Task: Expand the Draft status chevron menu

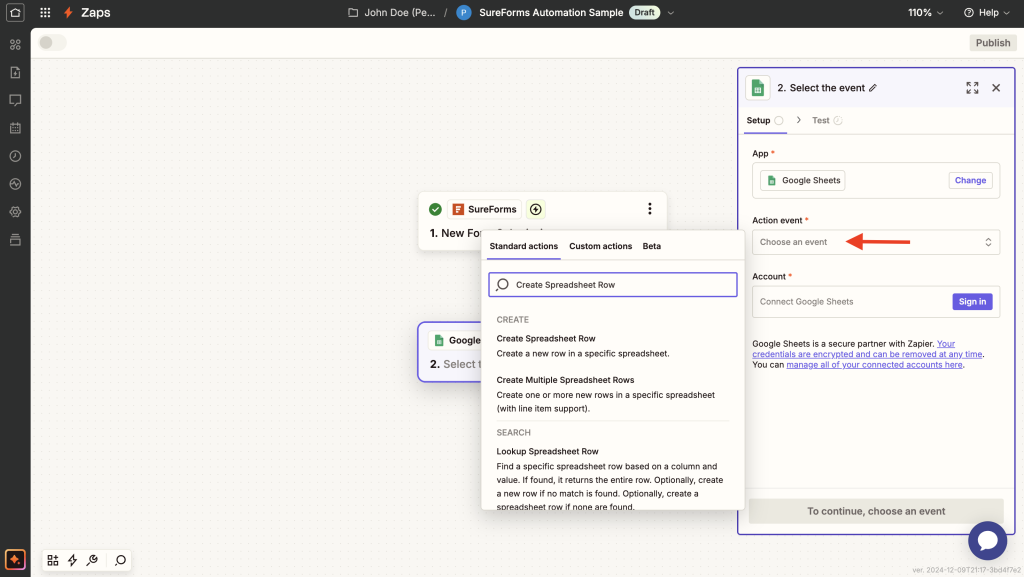Action: [x=671, y=13]
